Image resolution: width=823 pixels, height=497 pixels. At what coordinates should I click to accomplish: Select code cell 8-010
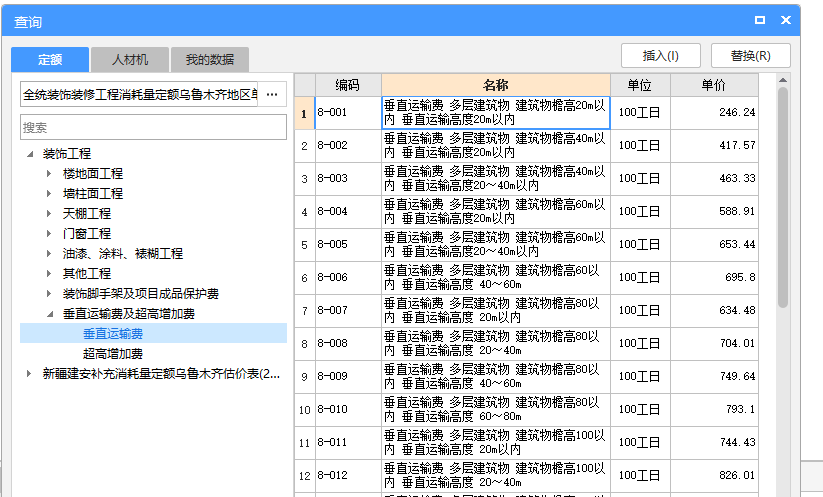coord(348,410)
